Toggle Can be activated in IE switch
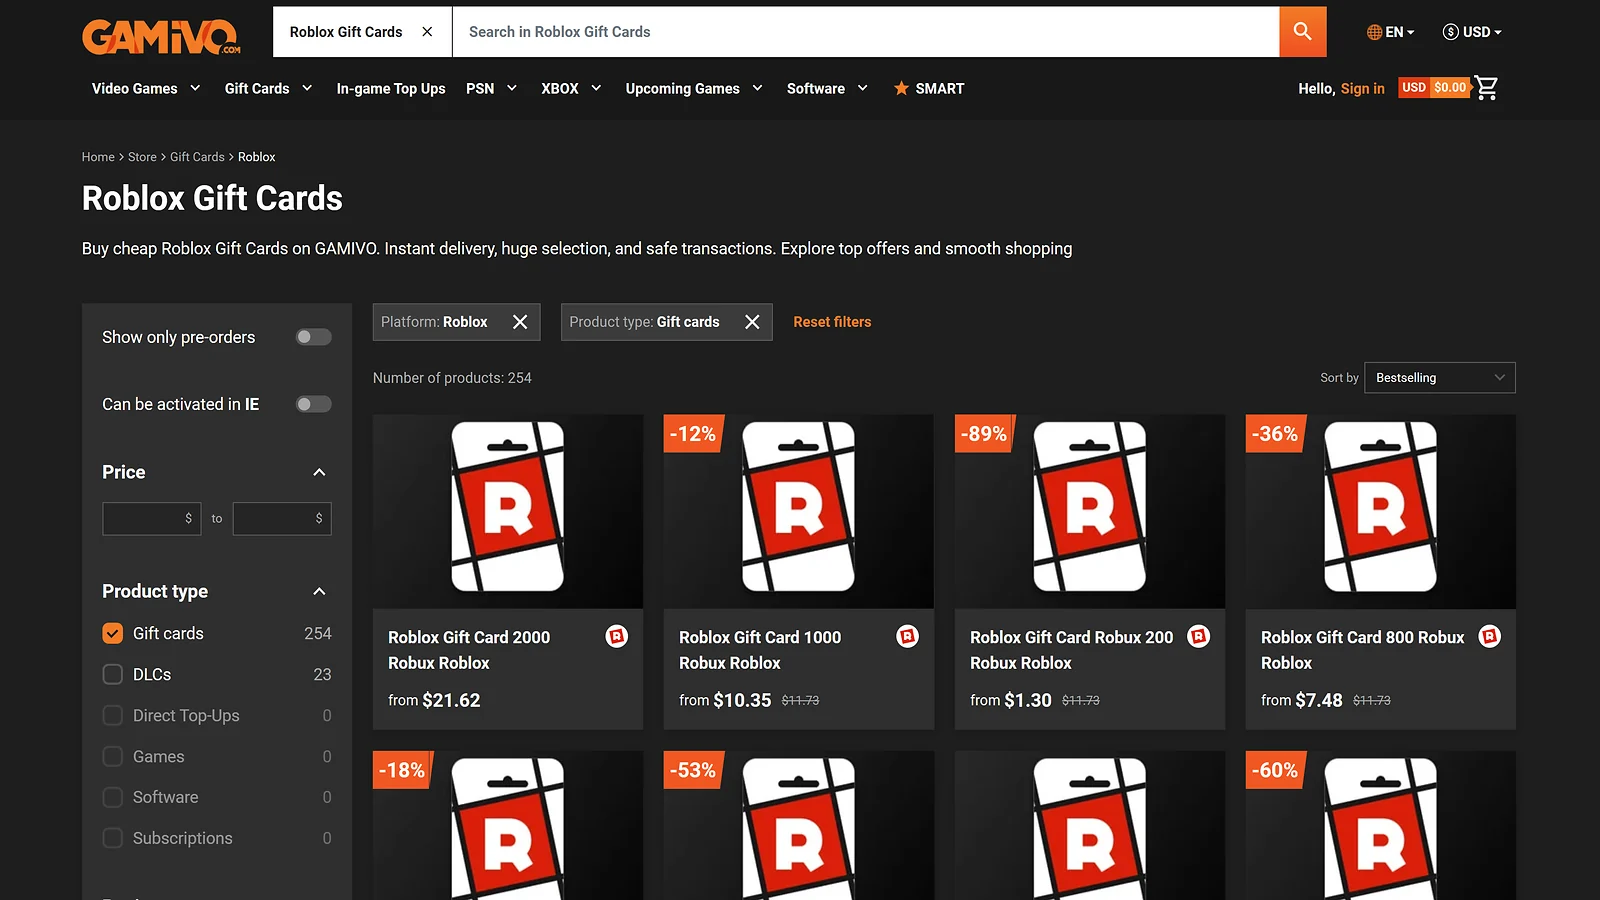The height and width of the screenshot is (900, 1600). (x=313, y=404)
